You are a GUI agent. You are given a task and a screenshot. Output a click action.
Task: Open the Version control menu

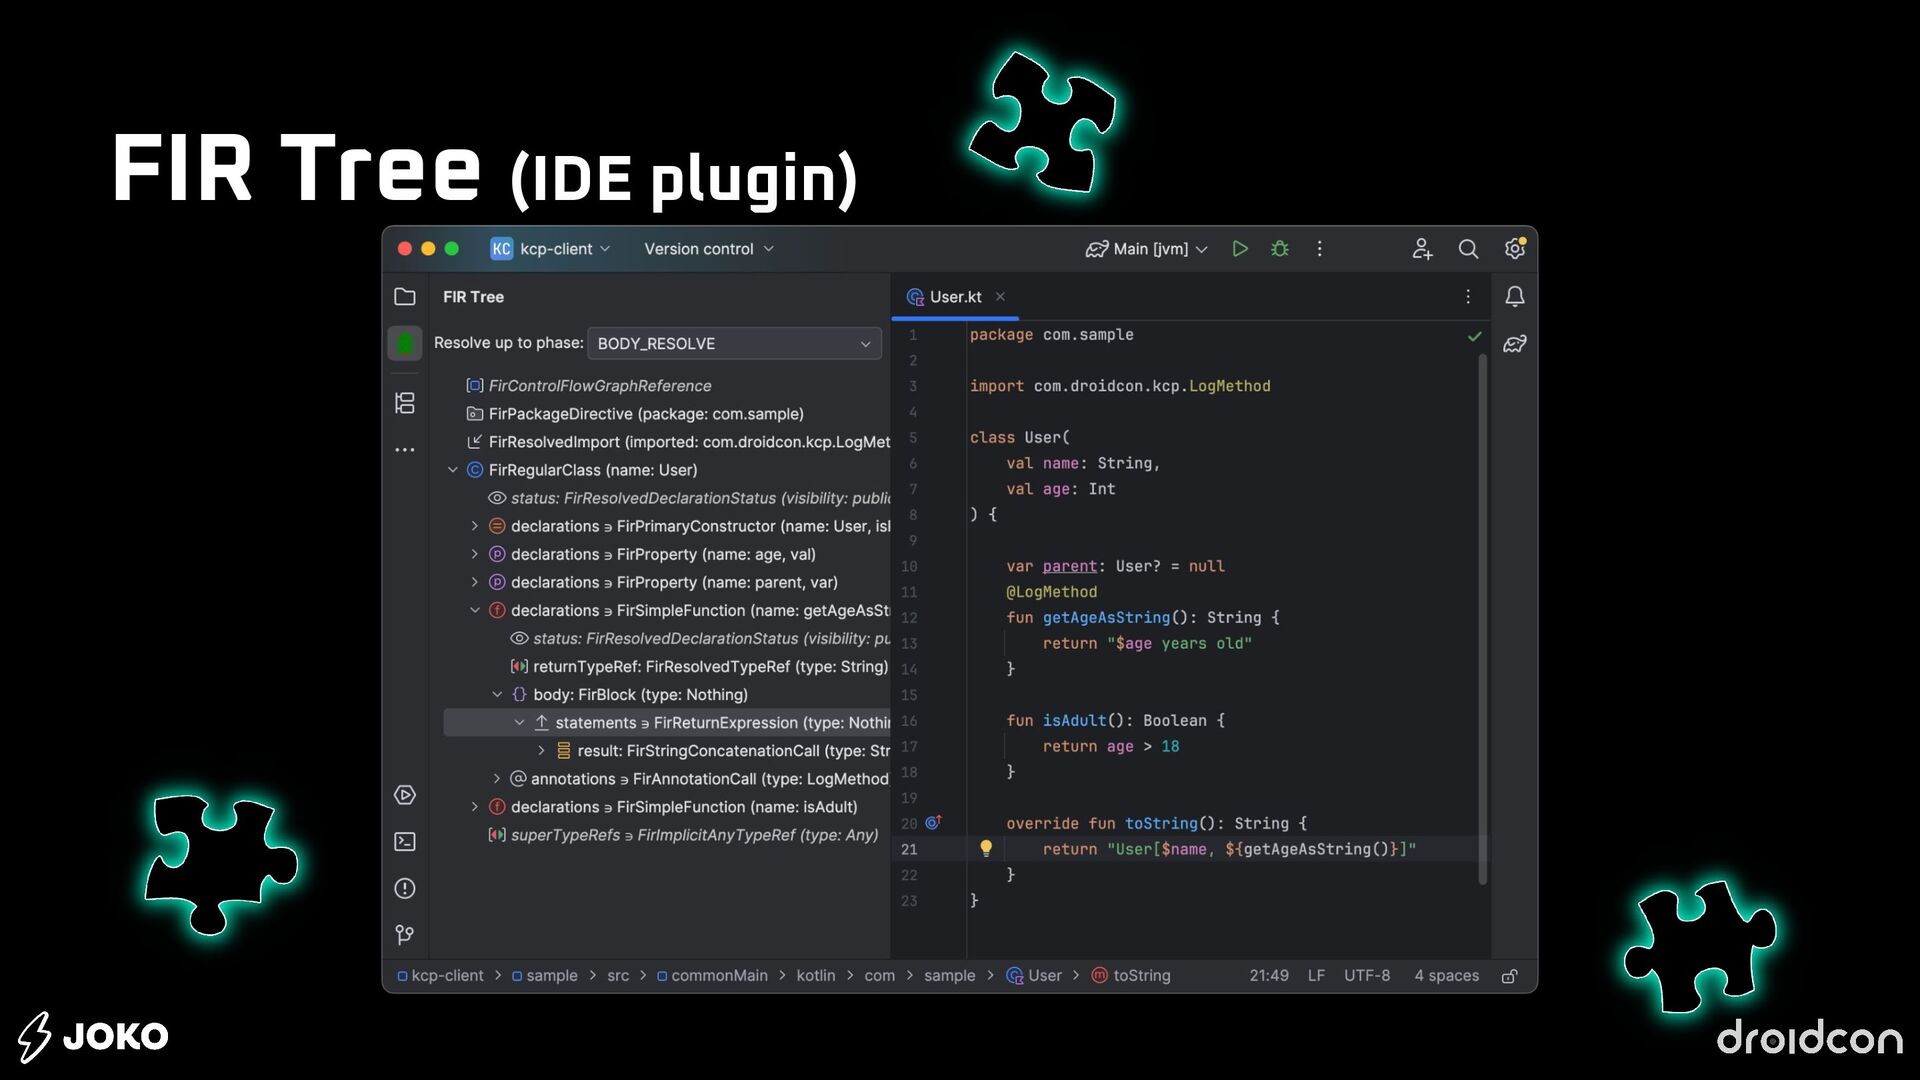pyautogui.click(x=708, y=249)
